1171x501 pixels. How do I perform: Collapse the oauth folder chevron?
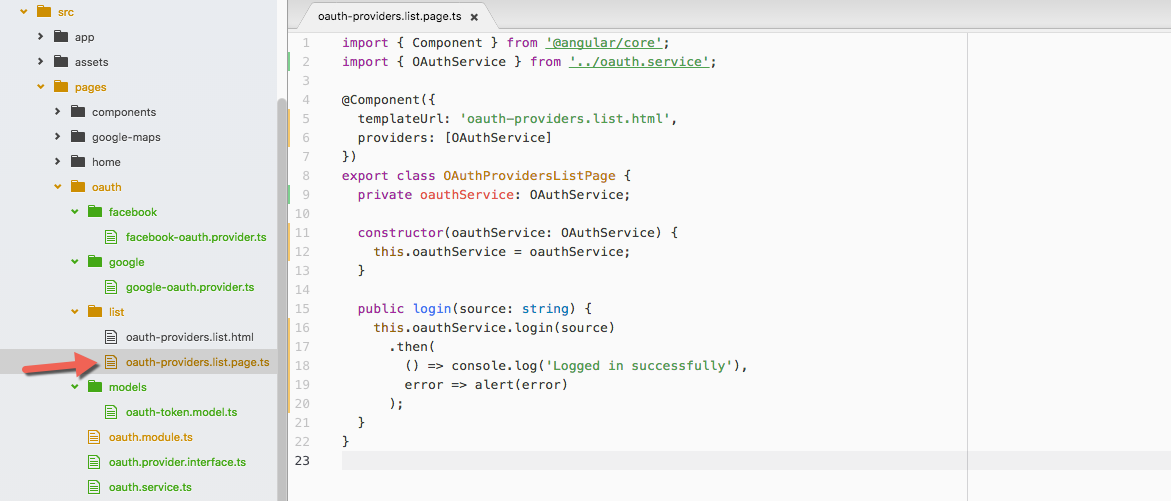point(58,187)
